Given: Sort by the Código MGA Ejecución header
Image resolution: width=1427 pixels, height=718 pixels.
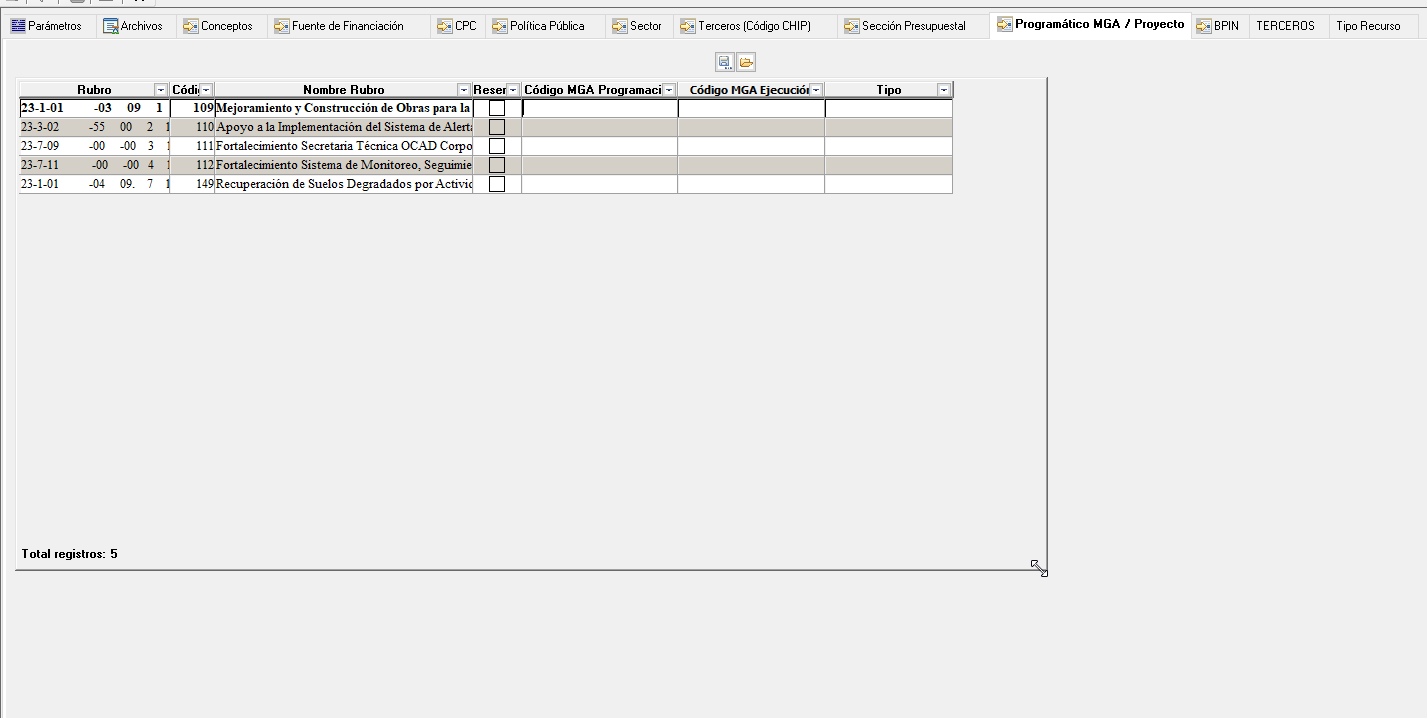Looking at the screenshot, I should click(748, 90).
